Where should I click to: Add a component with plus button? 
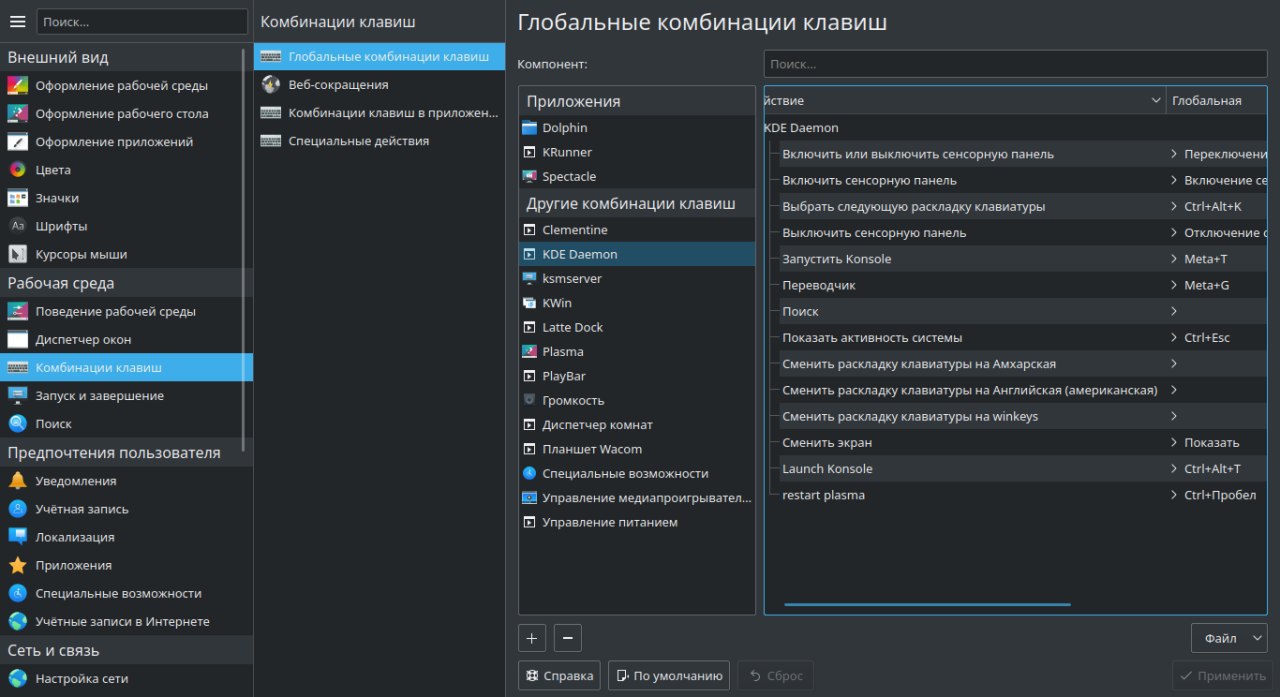(x=532, y=638)
